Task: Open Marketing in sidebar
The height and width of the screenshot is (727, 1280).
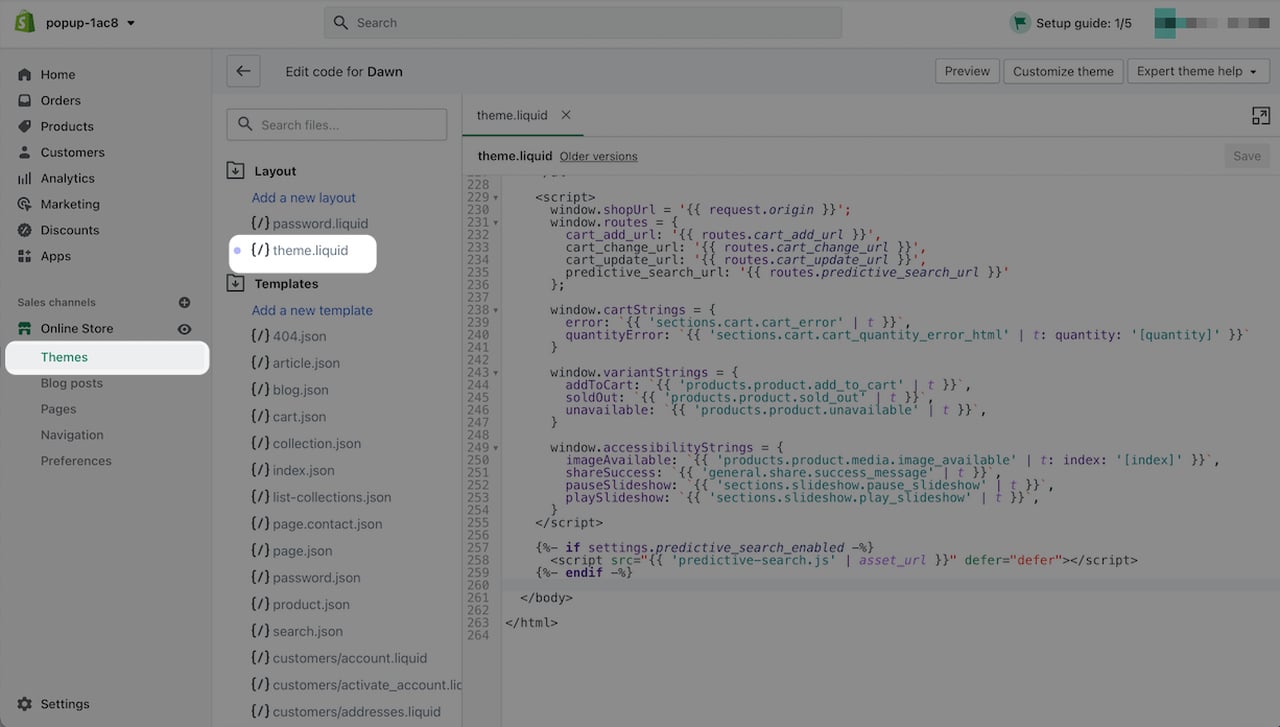Action: 70,204
